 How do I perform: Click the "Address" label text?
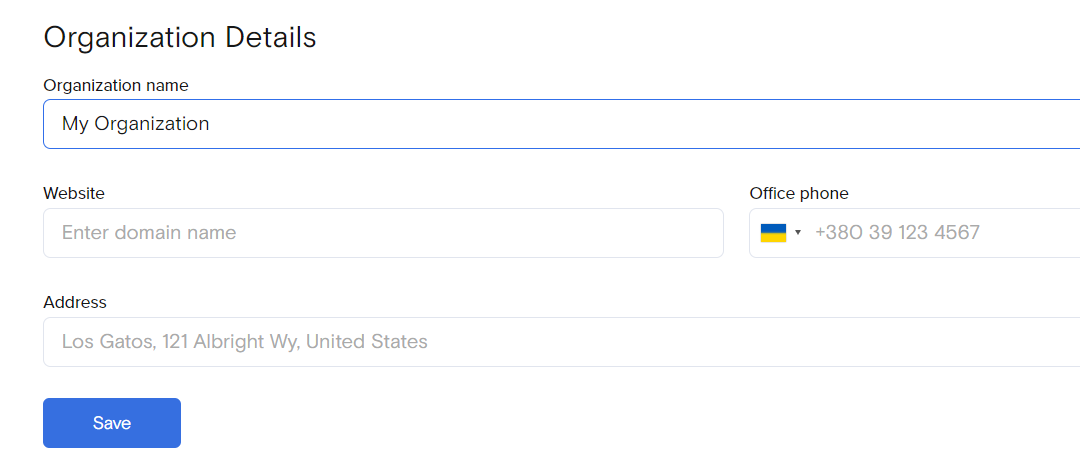click(75, 302)
